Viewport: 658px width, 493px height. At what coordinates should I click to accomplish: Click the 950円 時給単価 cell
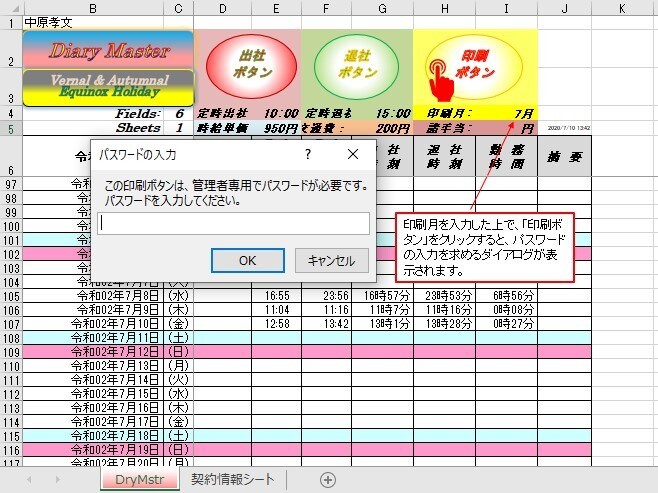pyautogui.click(x=277, y=128)
